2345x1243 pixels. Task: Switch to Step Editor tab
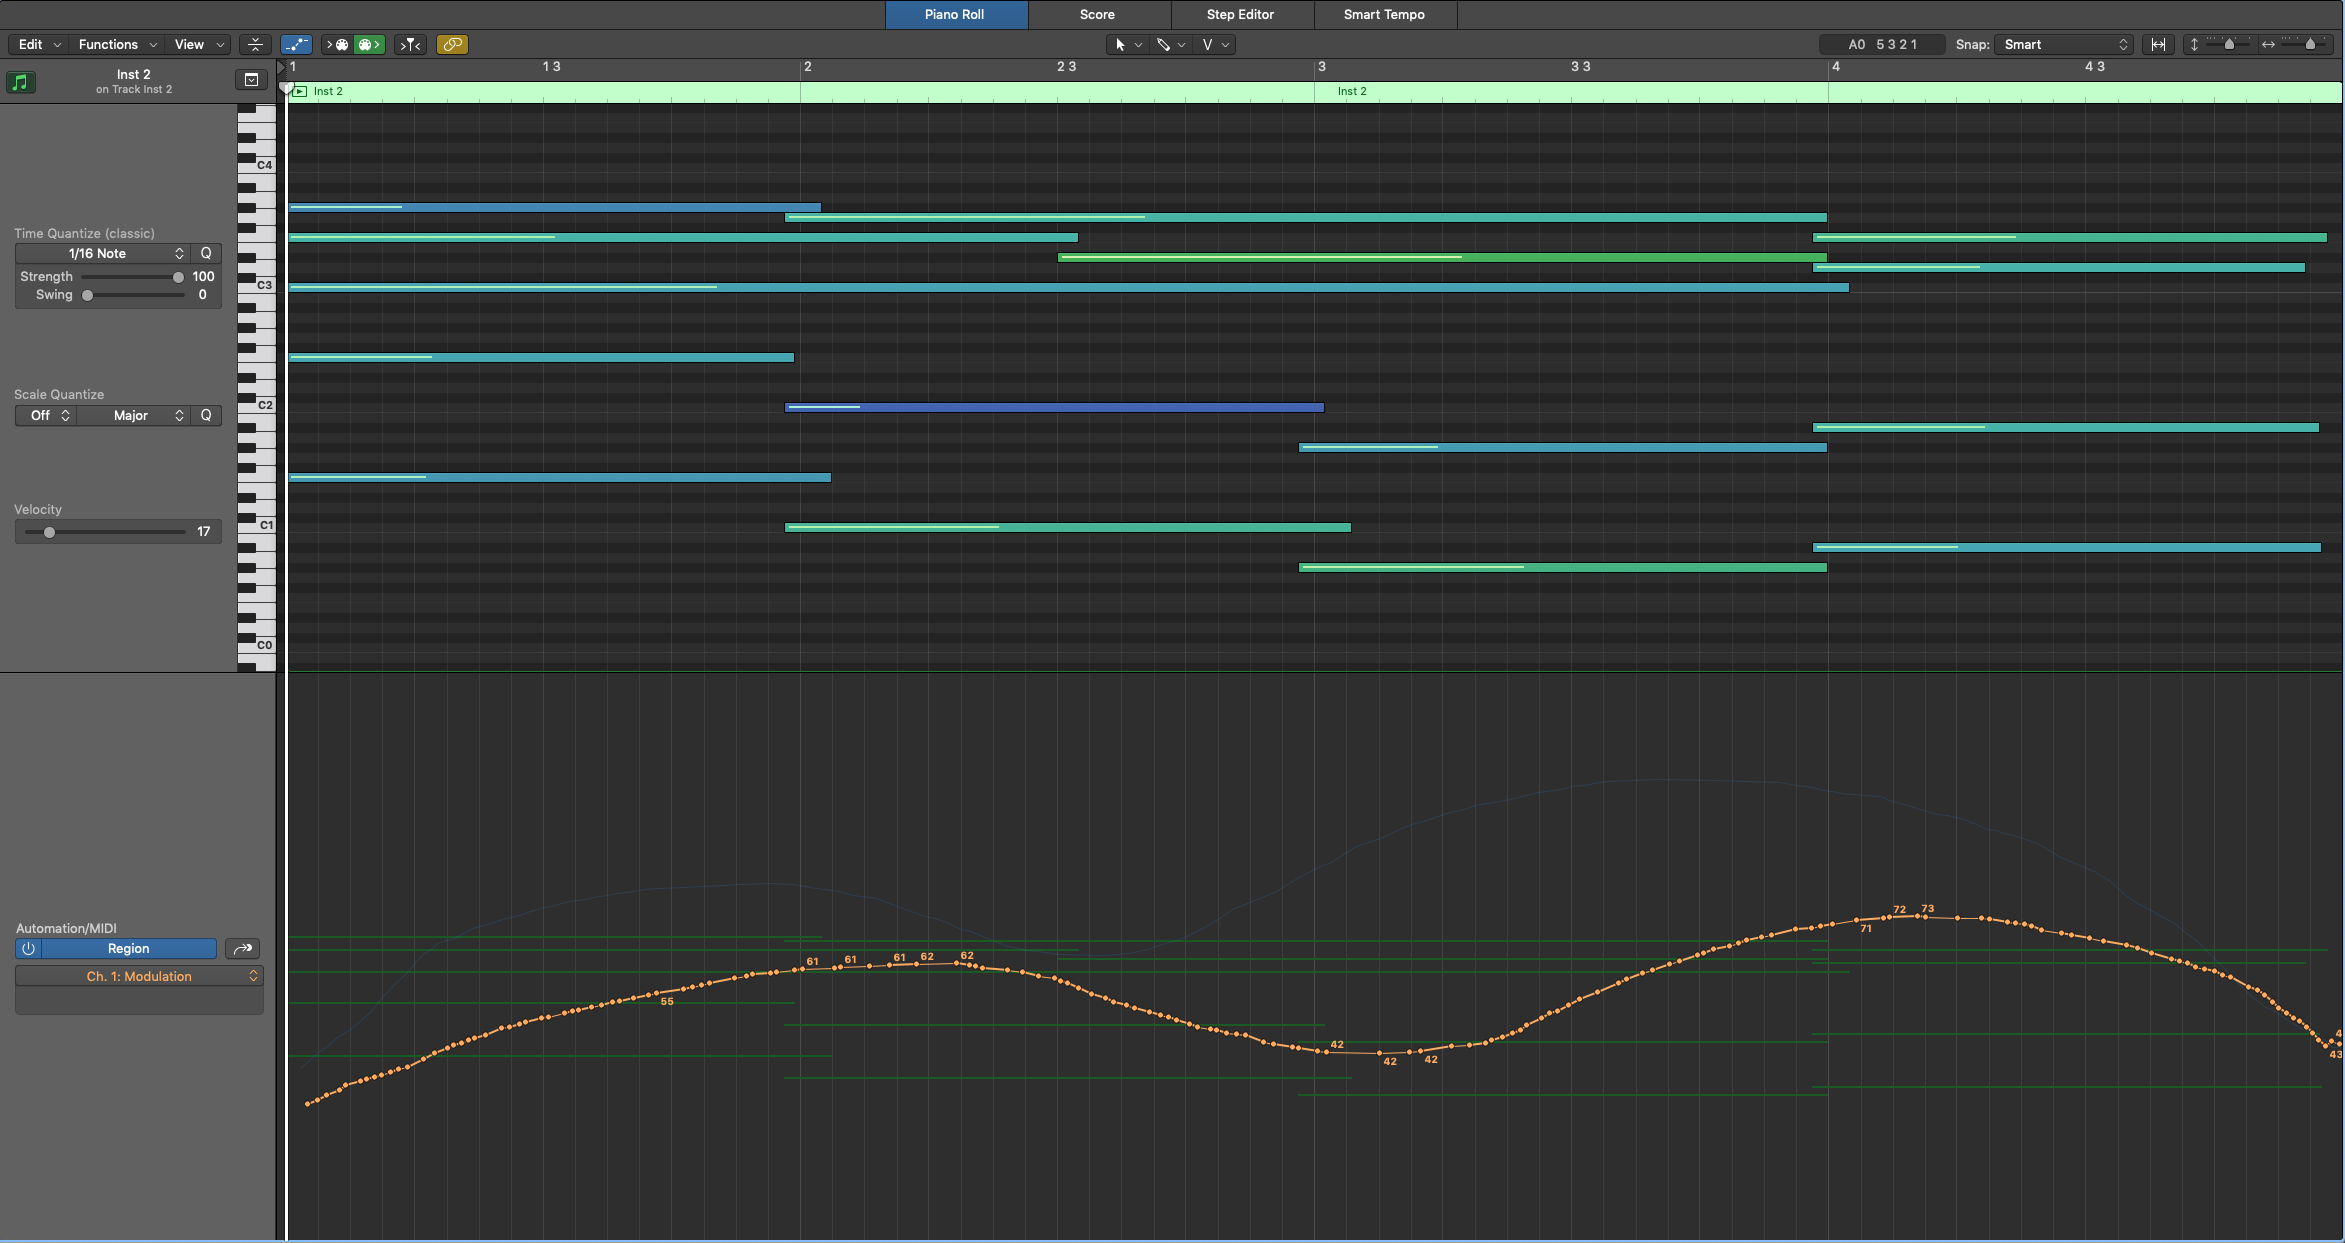(x=1239, y=14)
